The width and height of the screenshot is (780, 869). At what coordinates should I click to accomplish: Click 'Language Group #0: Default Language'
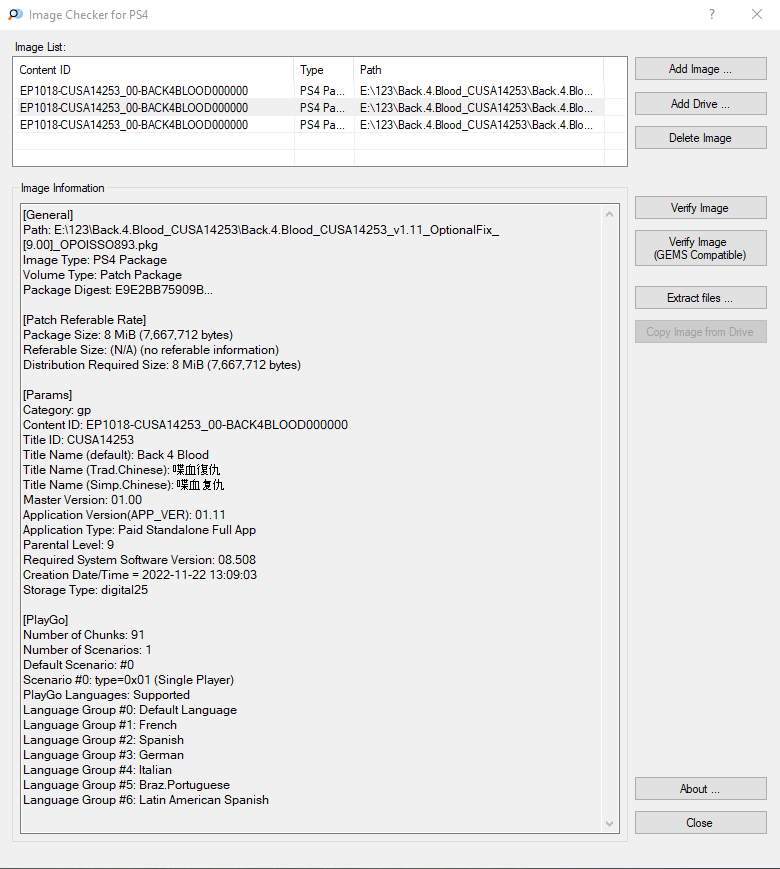coord(130,709)
